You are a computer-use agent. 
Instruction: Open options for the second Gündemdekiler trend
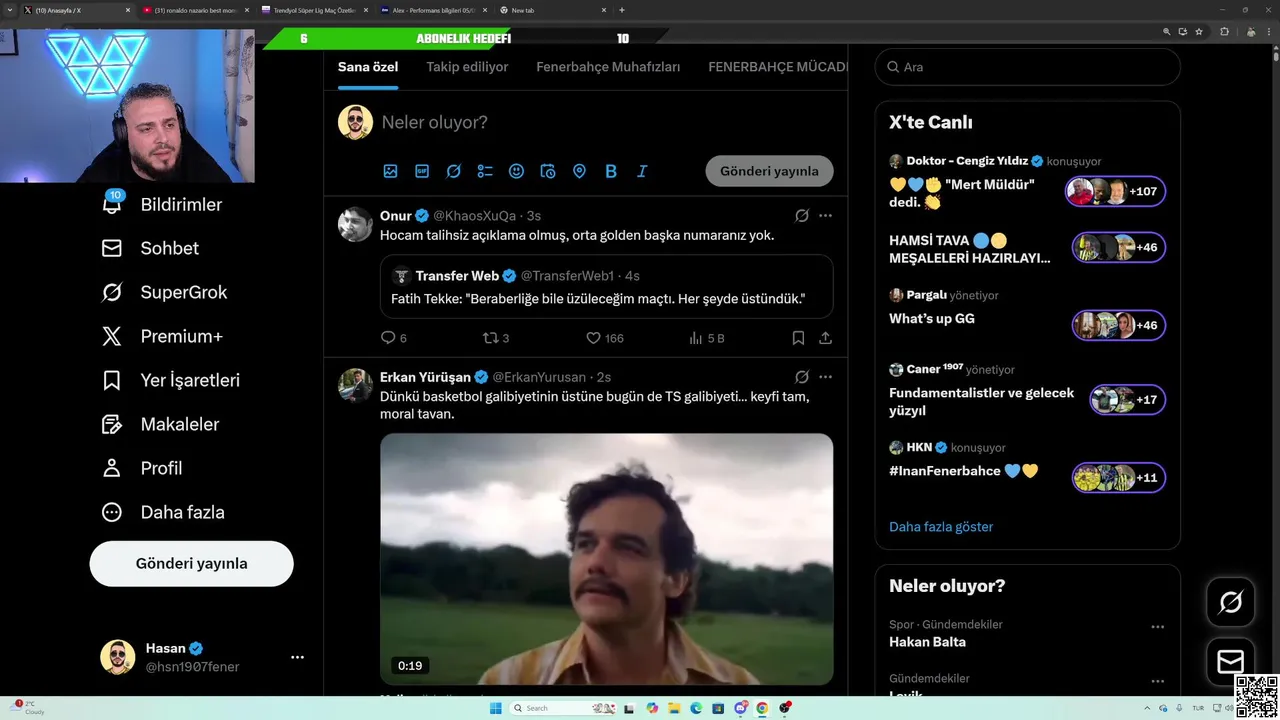click(1157, 681)
